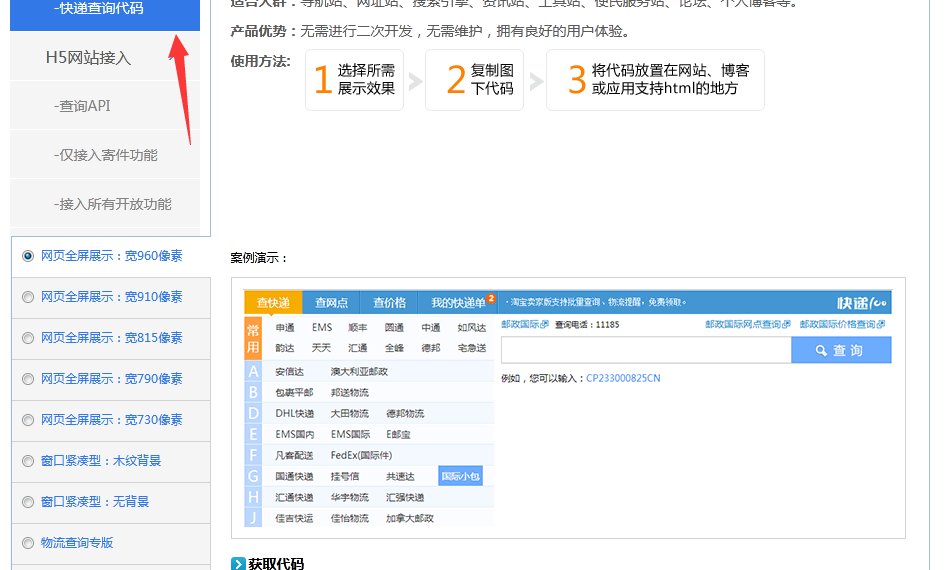The width and height of the screenshot is (948, 570).
Task: Click the 快递100 logo in demo header
Action: 862,303
